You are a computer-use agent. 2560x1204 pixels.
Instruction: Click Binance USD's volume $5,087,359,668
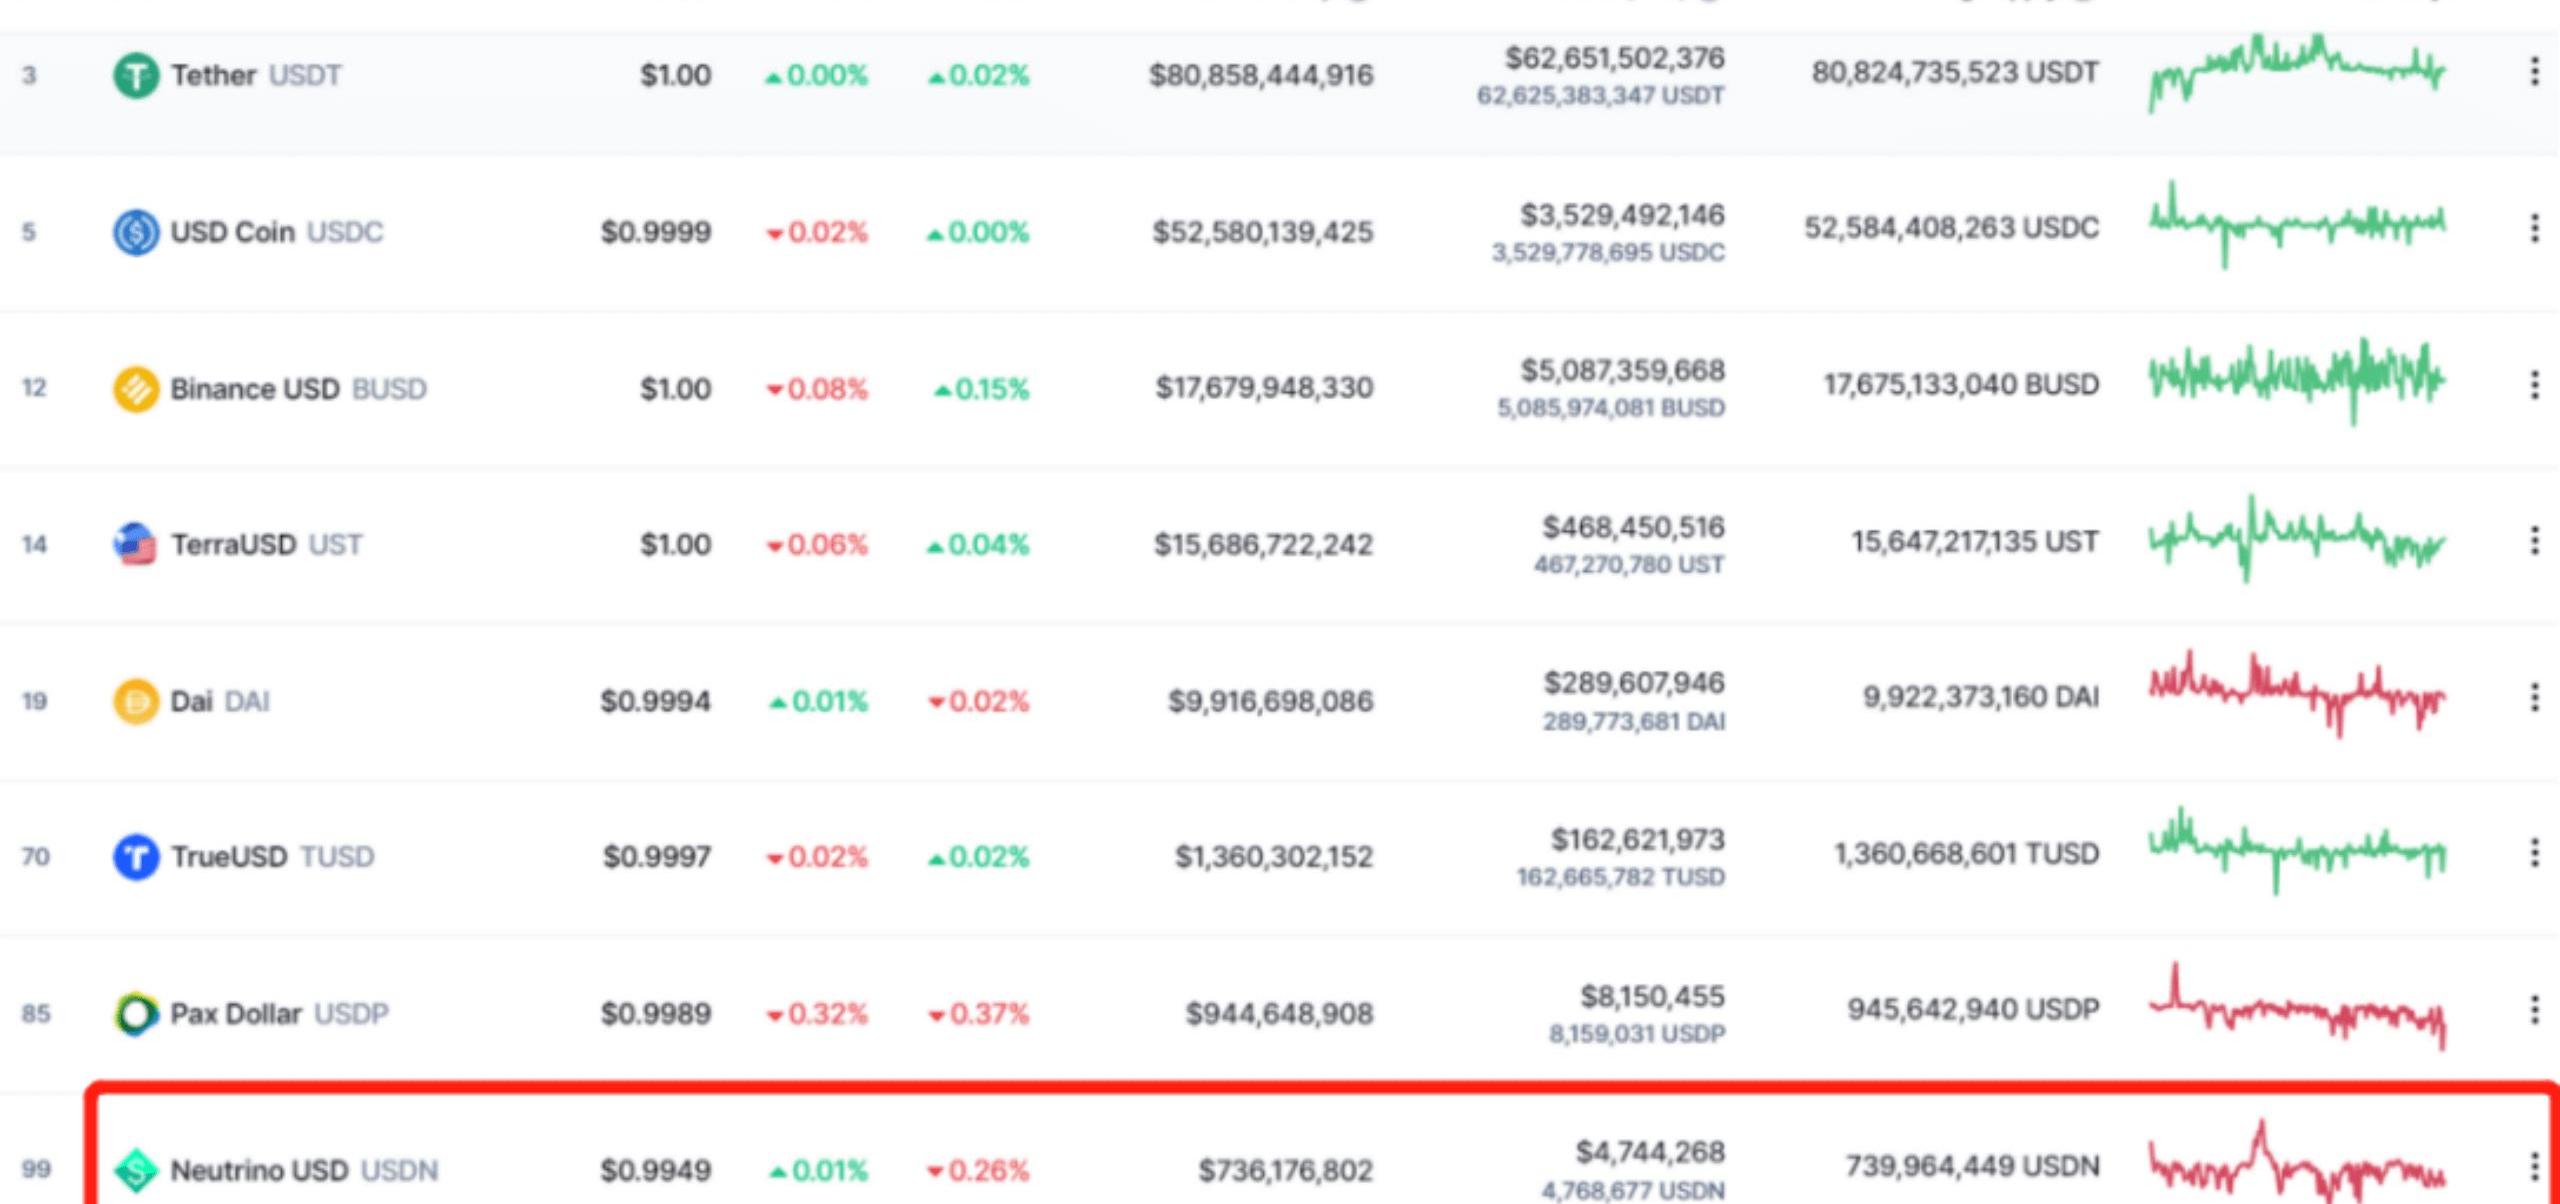(x=1623, y=371)
